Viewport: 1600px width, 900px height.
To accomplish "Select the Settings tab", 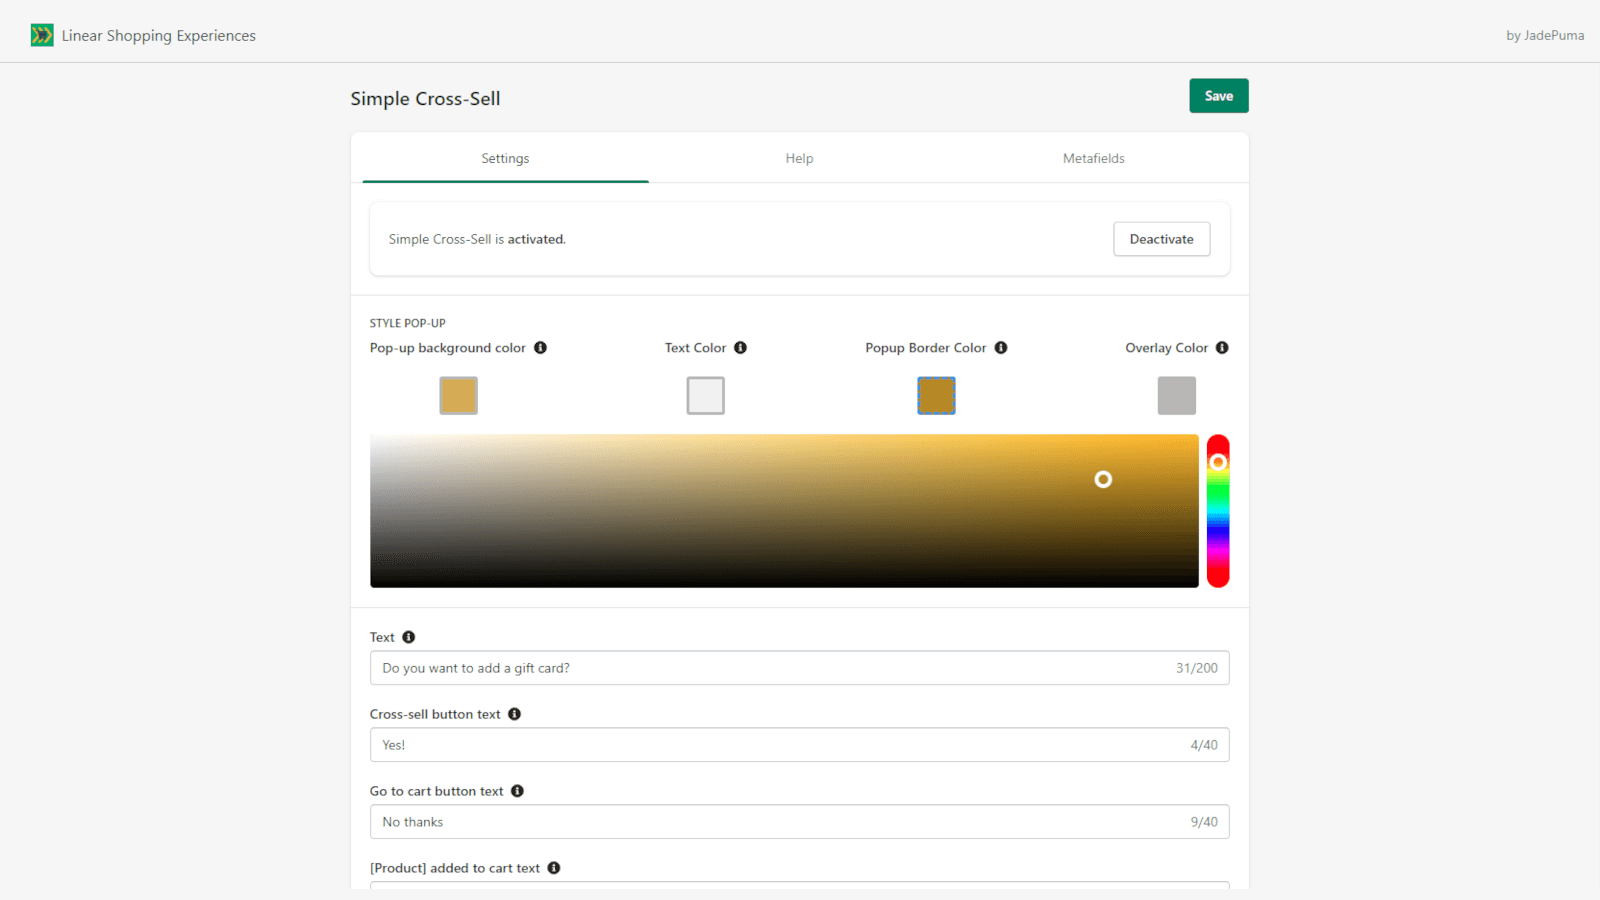I will (x=505, y=157).
